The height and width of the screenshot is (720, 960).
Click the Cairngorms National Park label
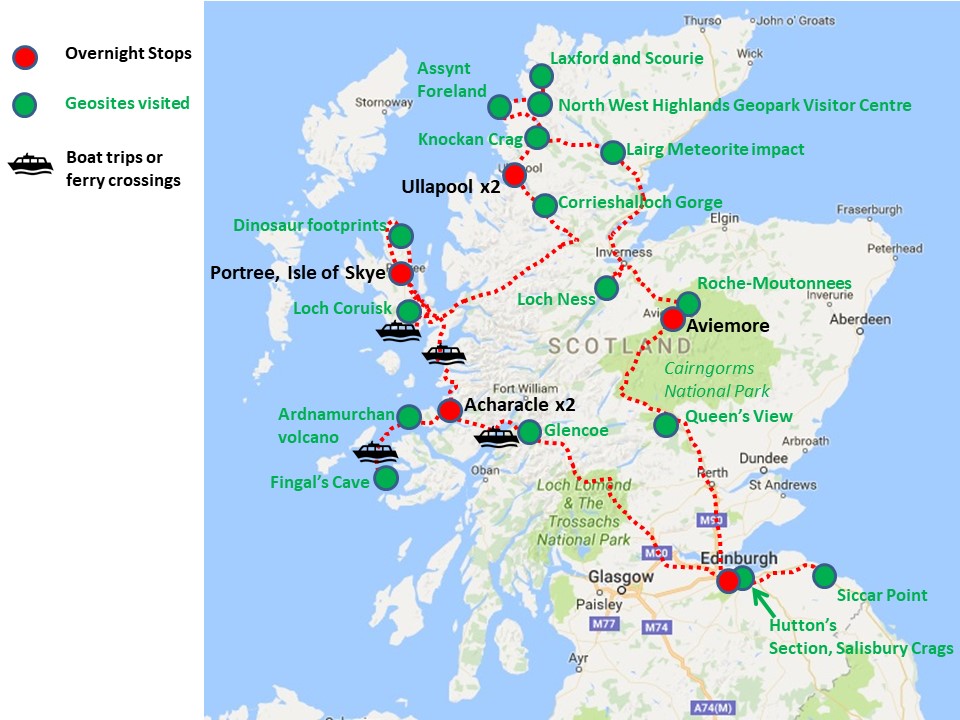[x=708, y=378]
